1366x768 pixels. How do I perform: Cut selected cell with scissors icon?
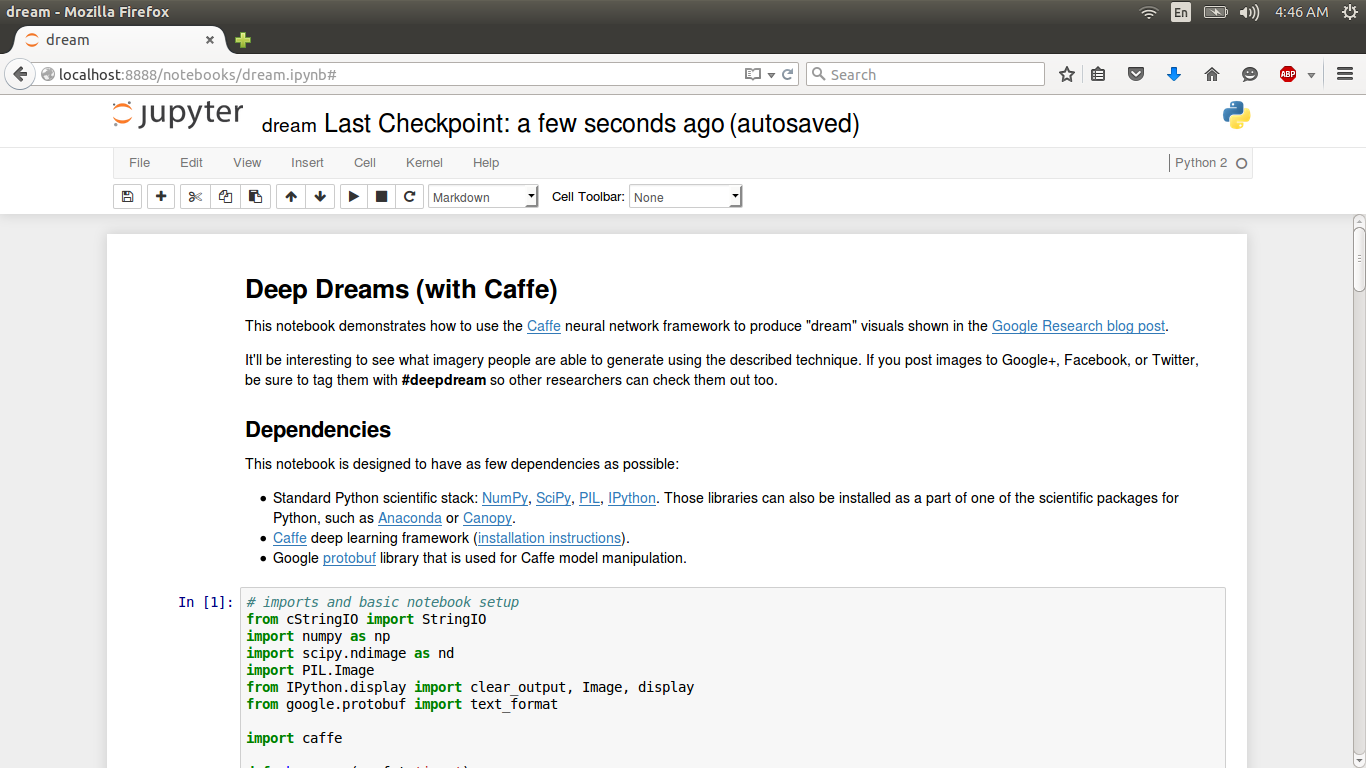click(x=195, y=197)
